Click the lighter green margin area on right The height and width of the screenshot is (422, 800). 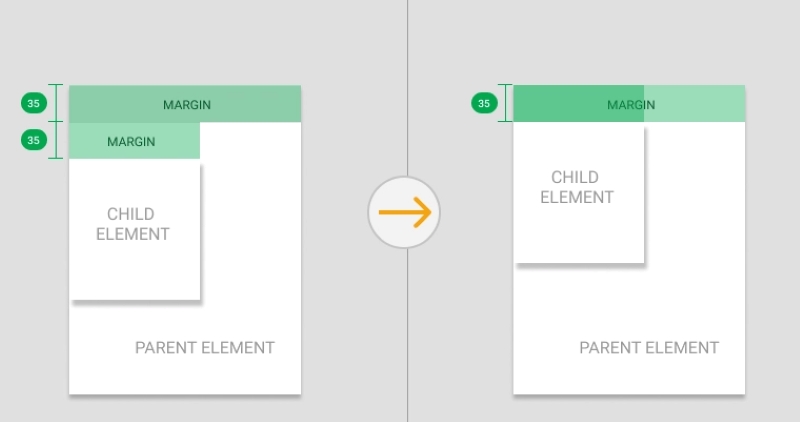(x=694, y=104)
